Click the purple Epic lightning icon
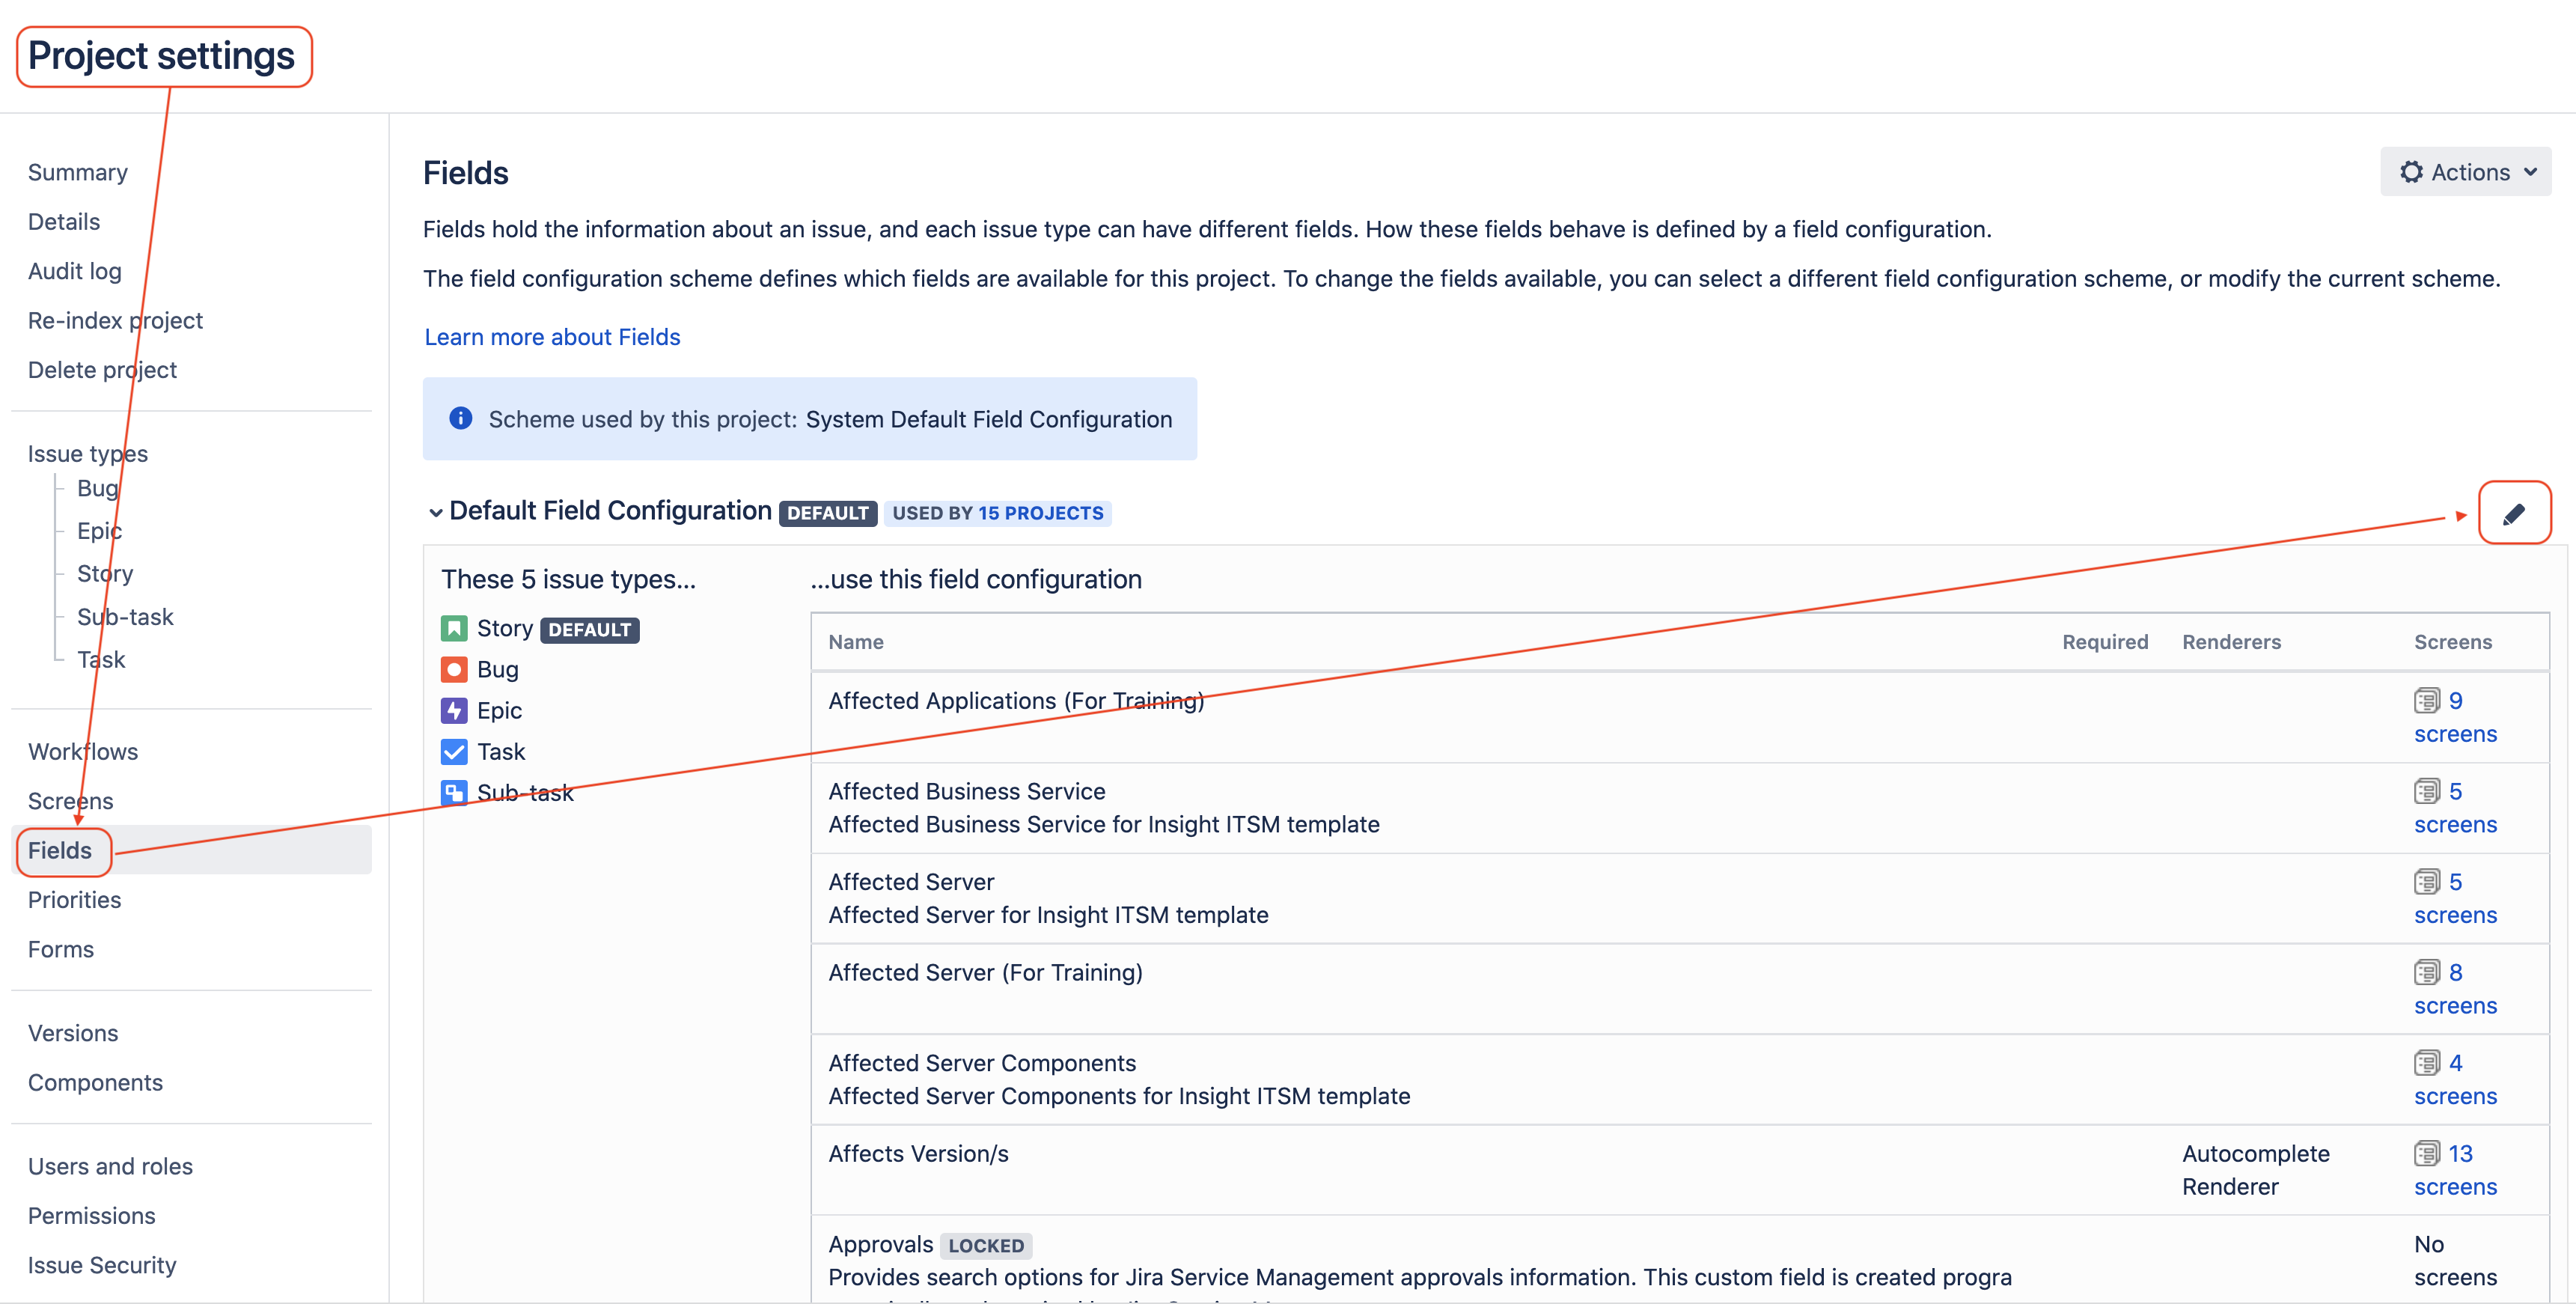Screen dimensions: 2576x1304 (454, 710)
